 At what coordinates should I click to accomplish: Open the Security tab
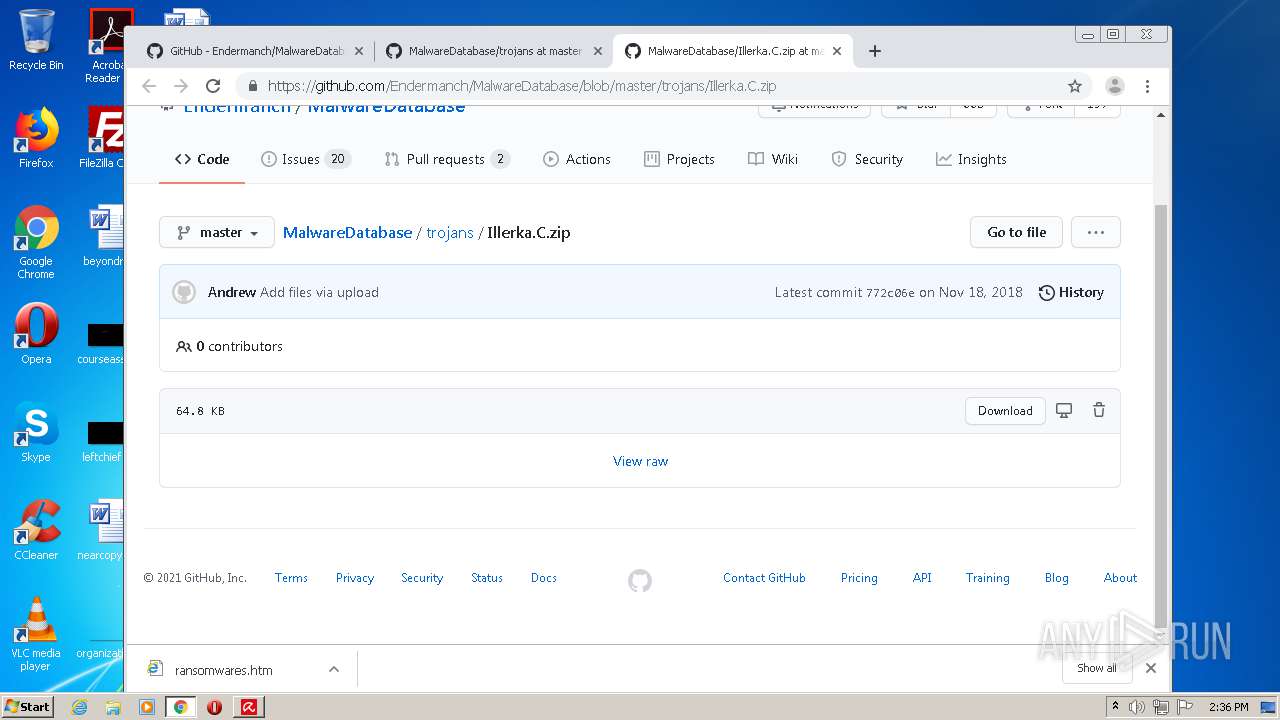tap(867, 159)
